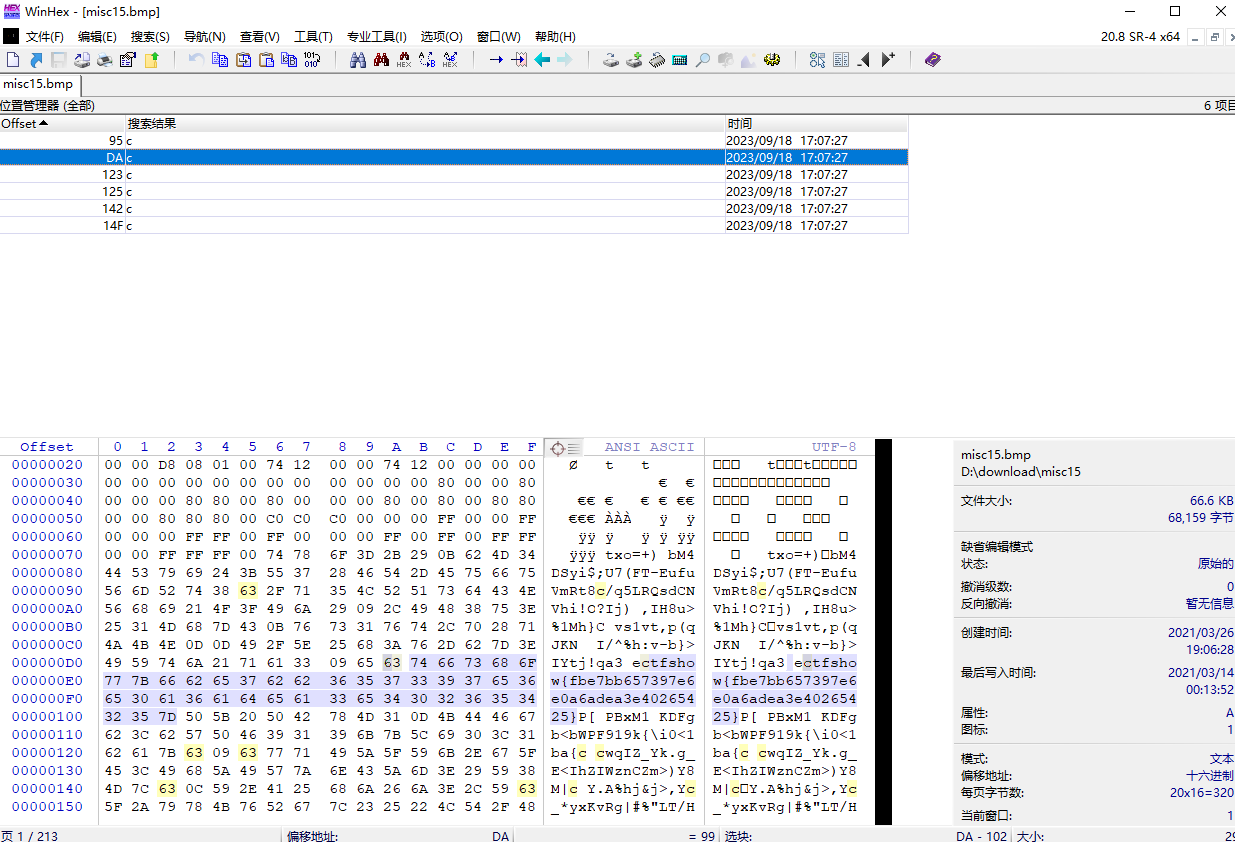Viewport: 1235px width, 842px height.
Task: Click the black left triangle toolbar icon
Action: [x=864, y=60]
